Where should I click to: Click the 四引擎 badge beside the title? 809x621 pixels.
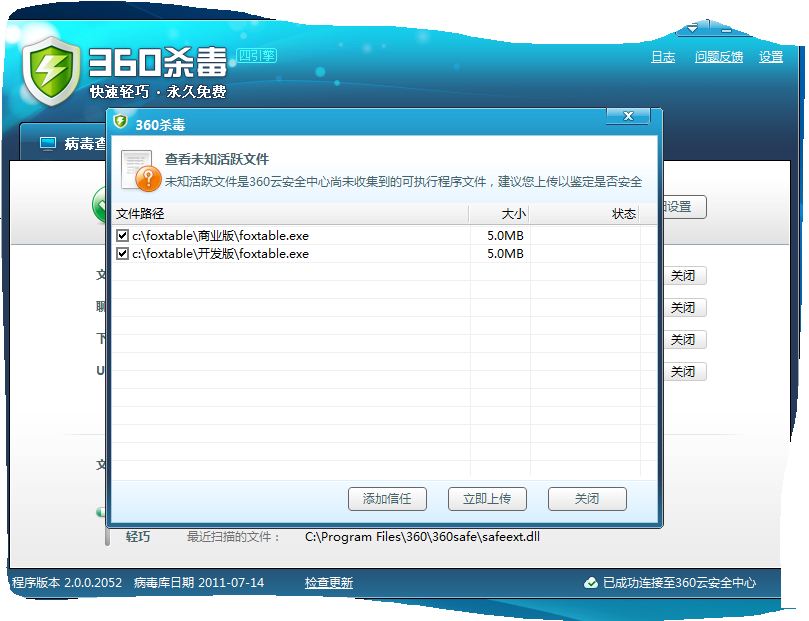pyautogui.click(x=257, y=55)
